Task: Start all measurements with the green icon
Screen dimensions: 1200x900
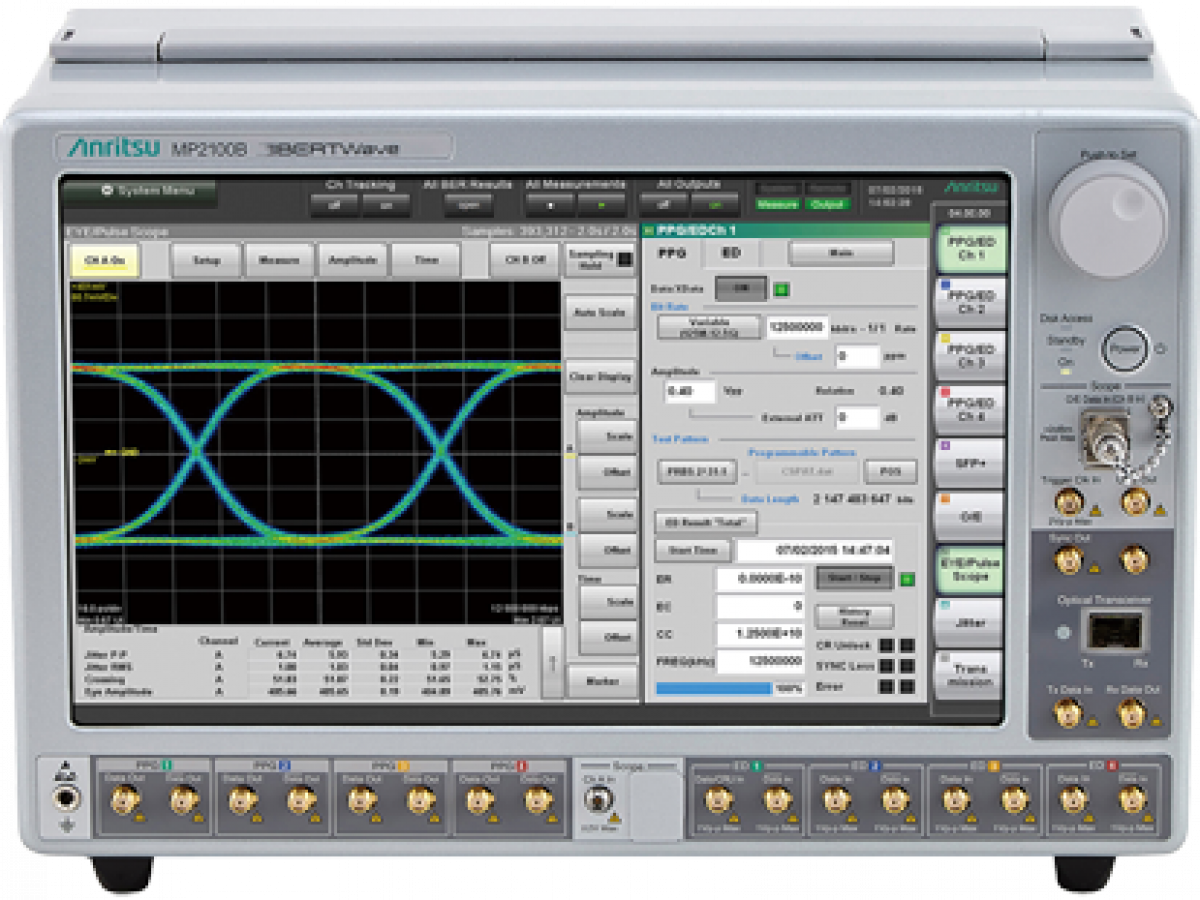Action: tap(600, 204)
